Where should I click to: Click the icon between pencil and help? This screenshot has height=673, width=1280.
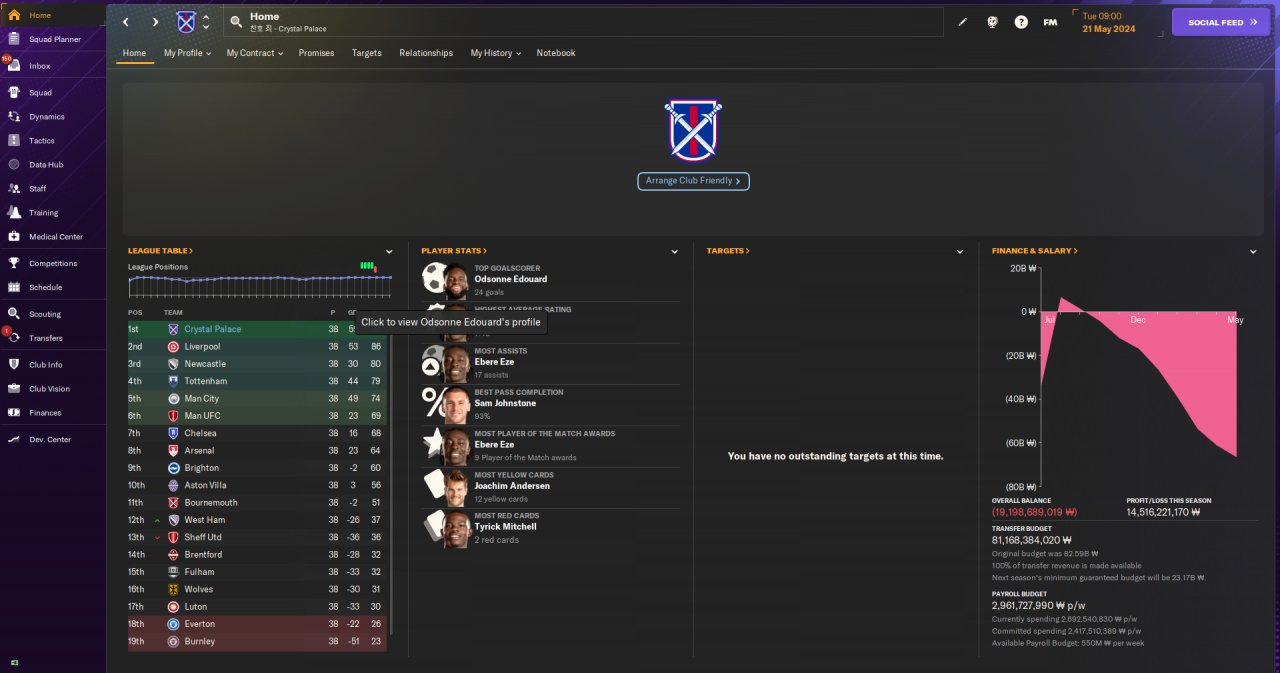pos(992,22)
